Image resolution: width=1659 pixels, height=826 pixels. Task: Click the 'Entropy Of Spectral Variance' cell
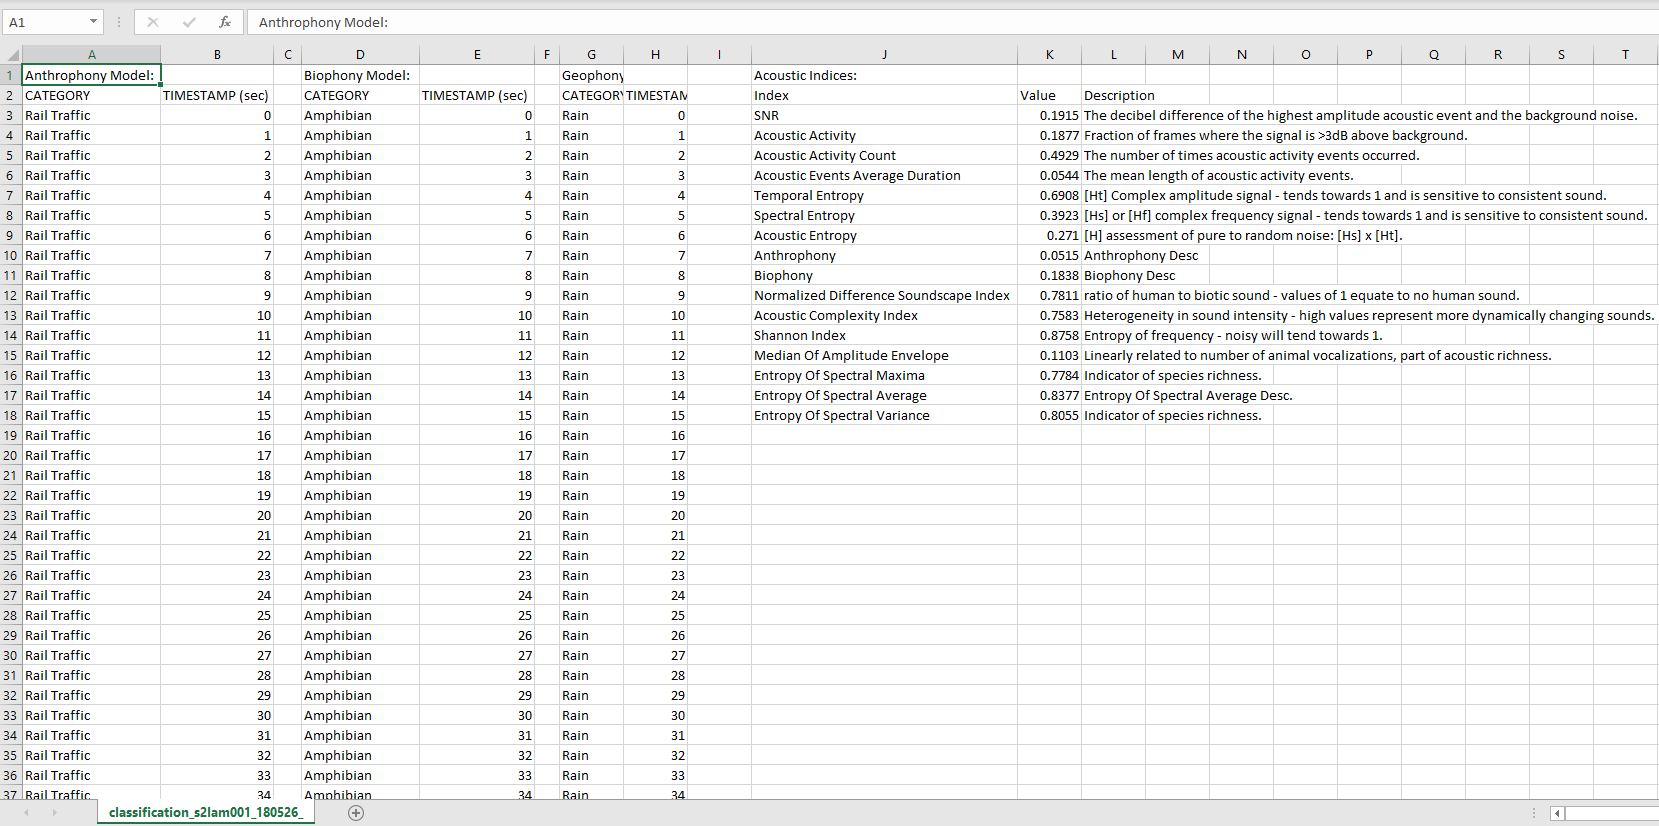click(x=884, y=415)
